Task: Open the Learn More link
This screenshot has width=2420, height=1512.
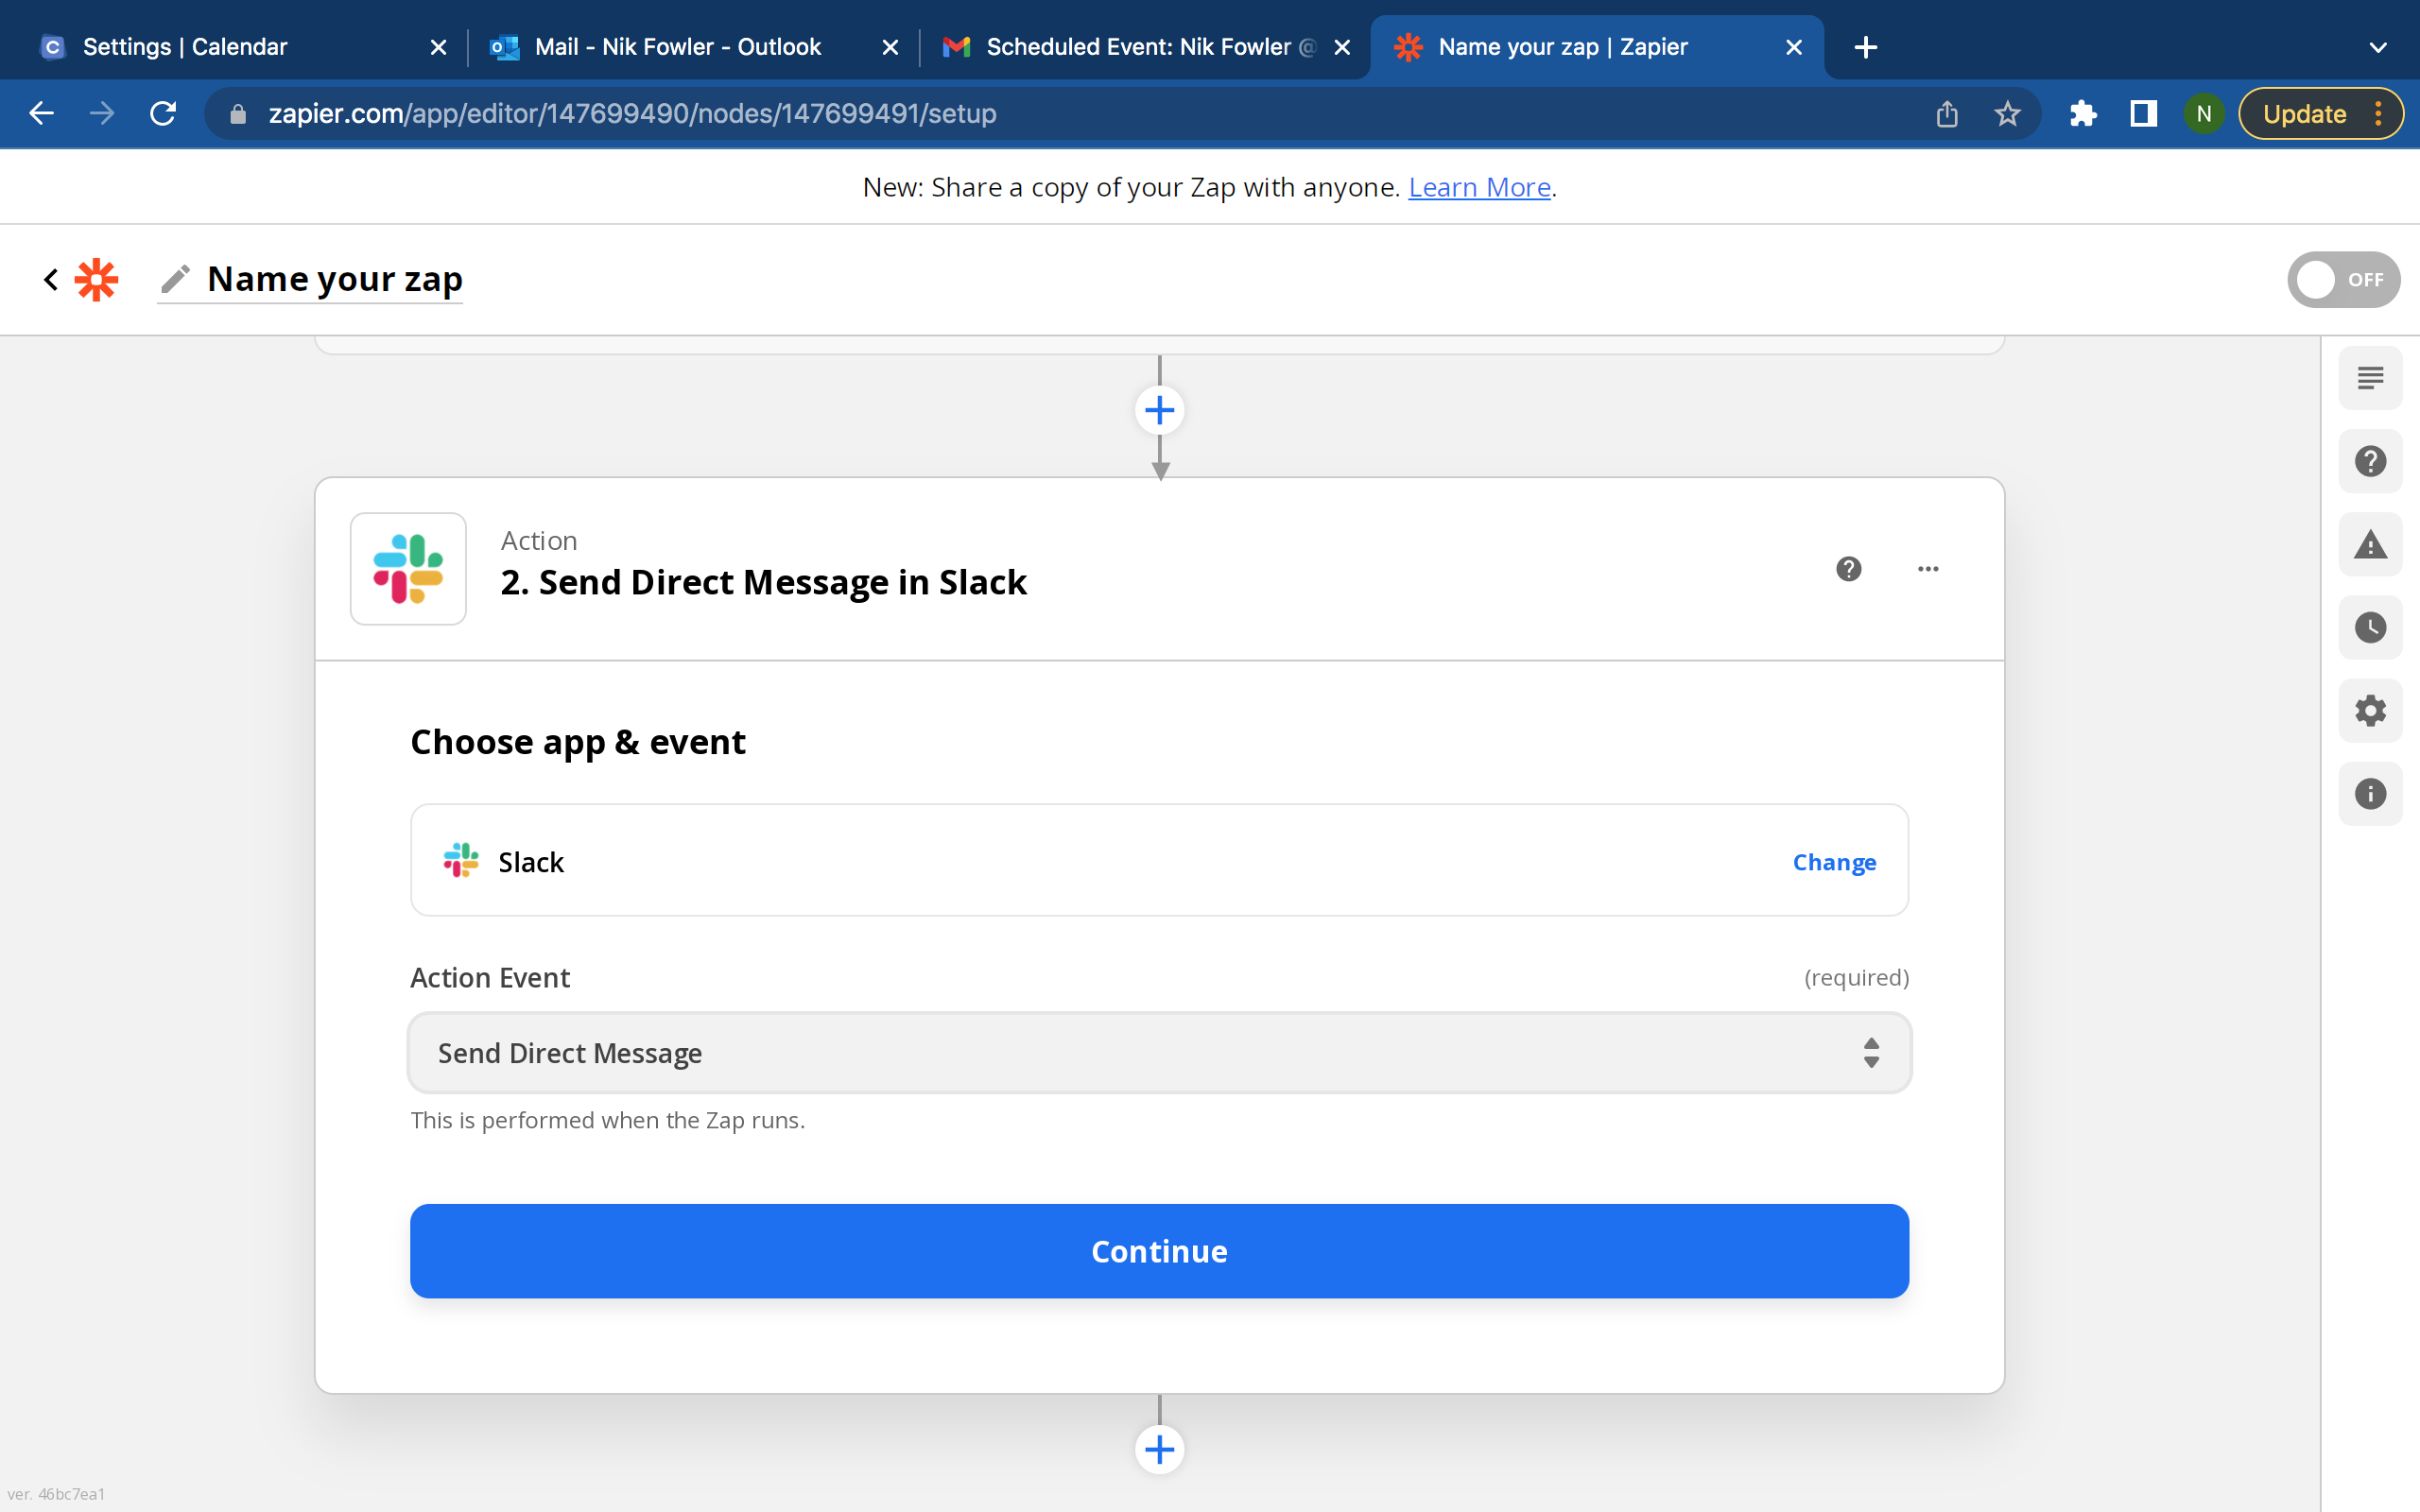Action: (1479, 187)
